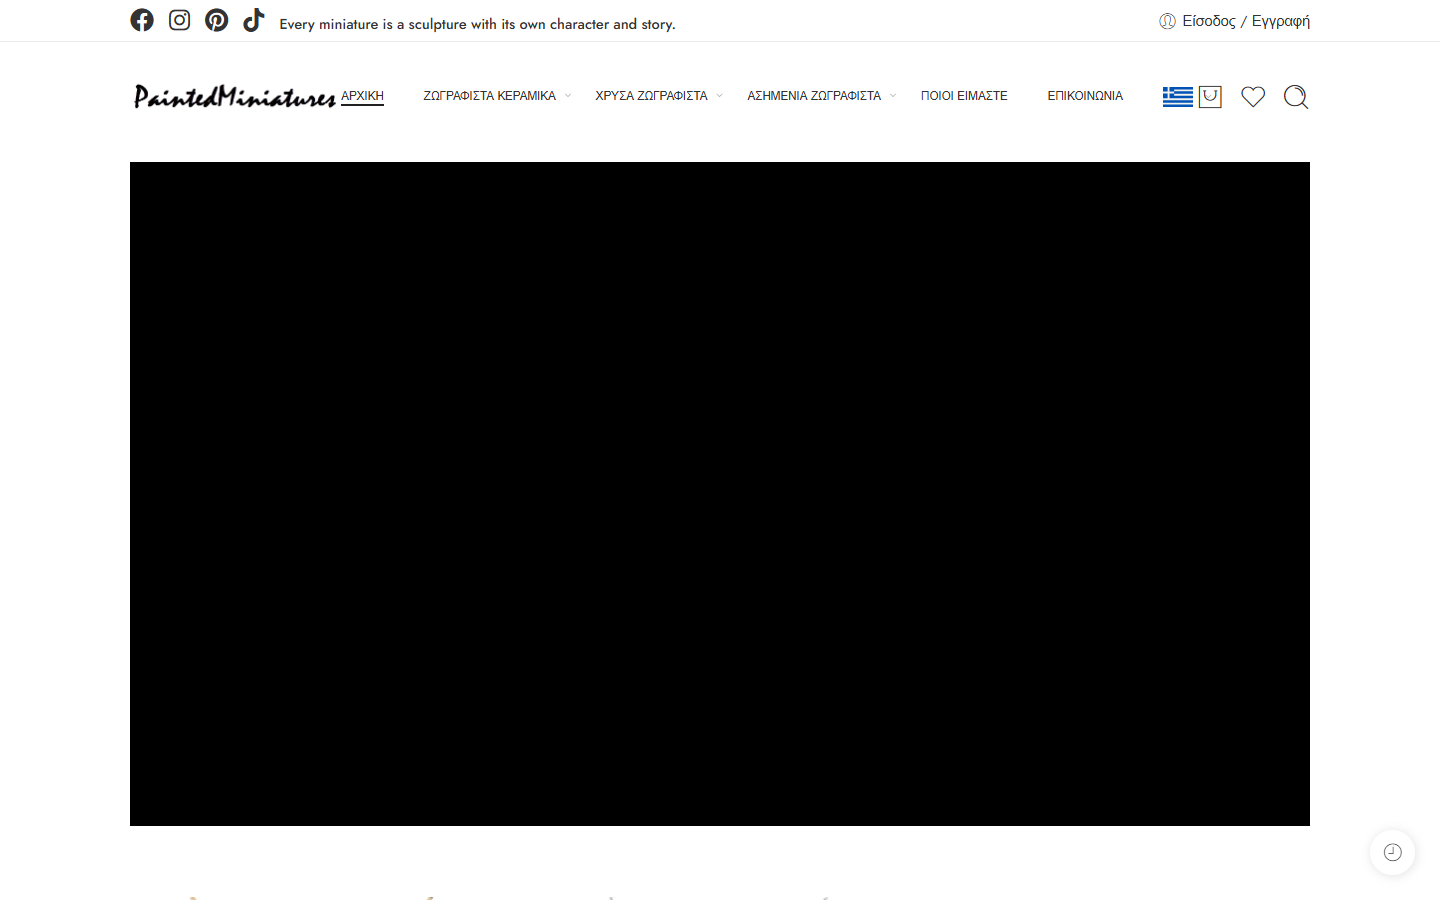Click the black hero video area

click(x=720, y=494)
